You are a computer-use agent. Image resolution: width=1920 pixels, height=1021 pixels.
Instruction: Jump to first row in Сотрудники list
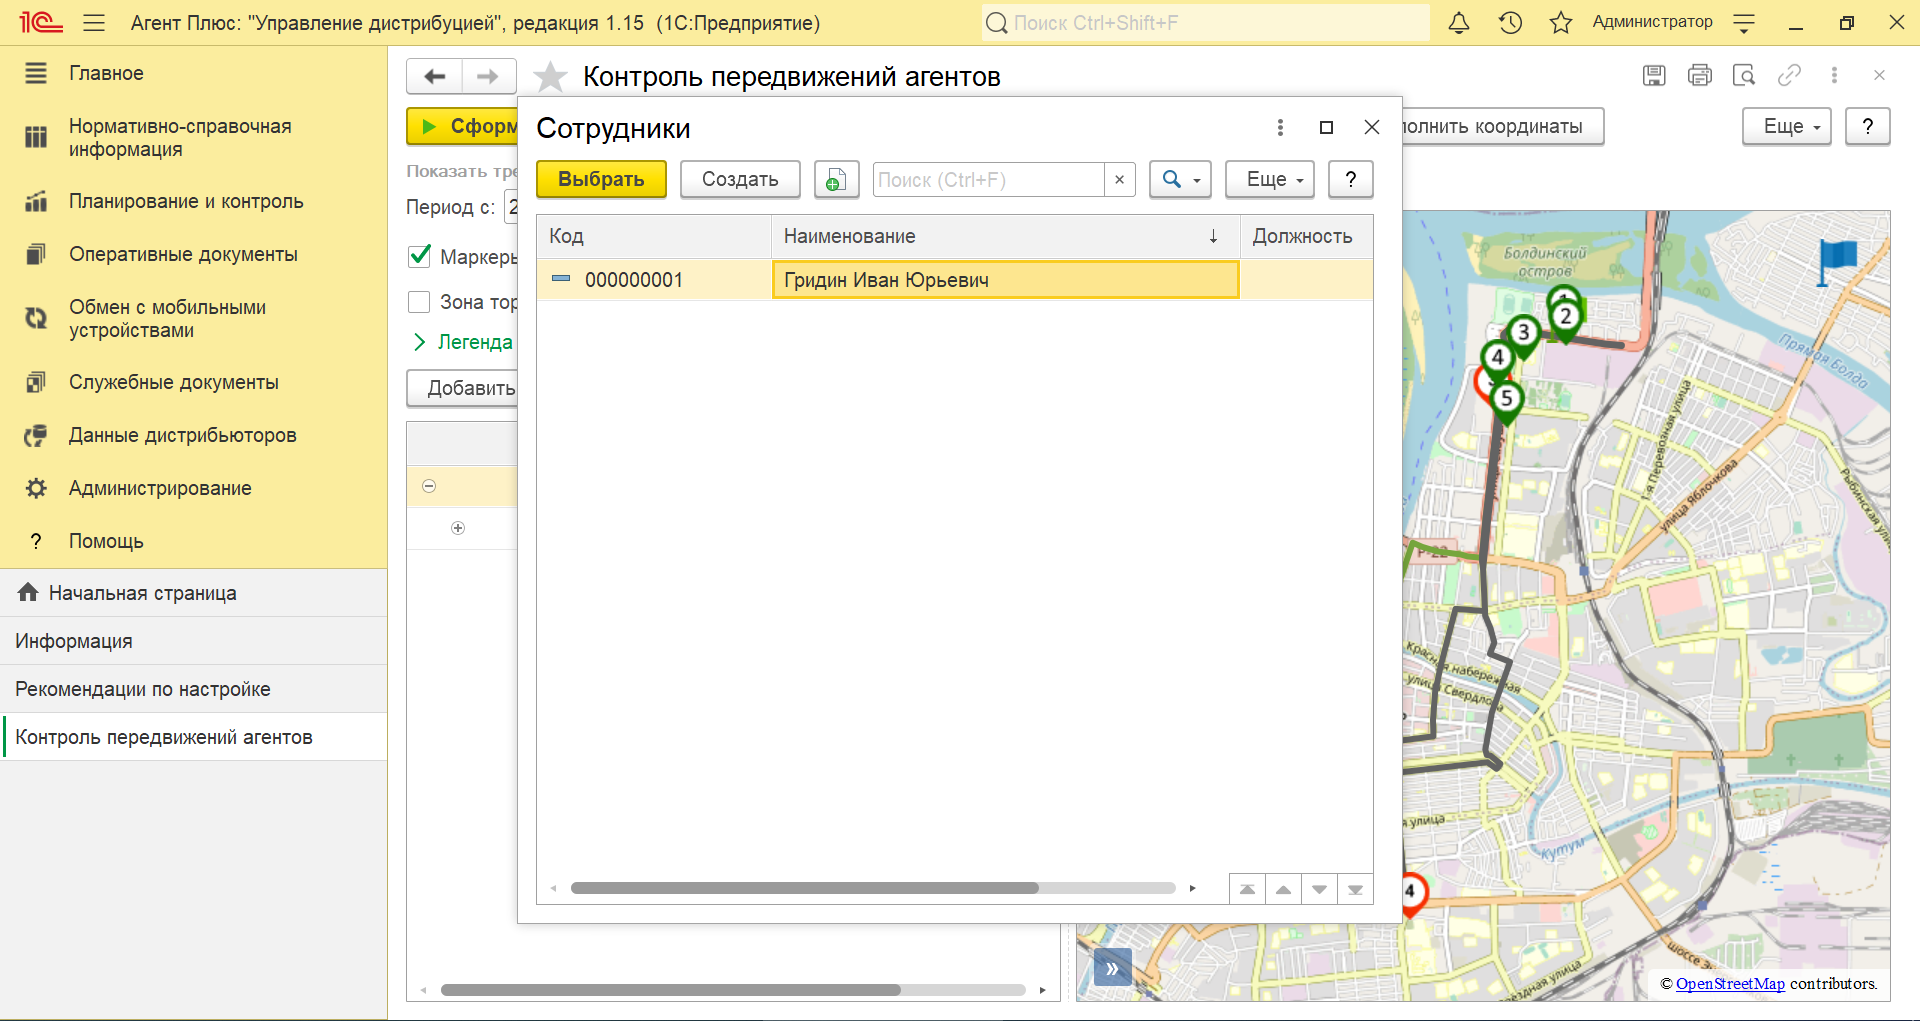coord(1247,889)
